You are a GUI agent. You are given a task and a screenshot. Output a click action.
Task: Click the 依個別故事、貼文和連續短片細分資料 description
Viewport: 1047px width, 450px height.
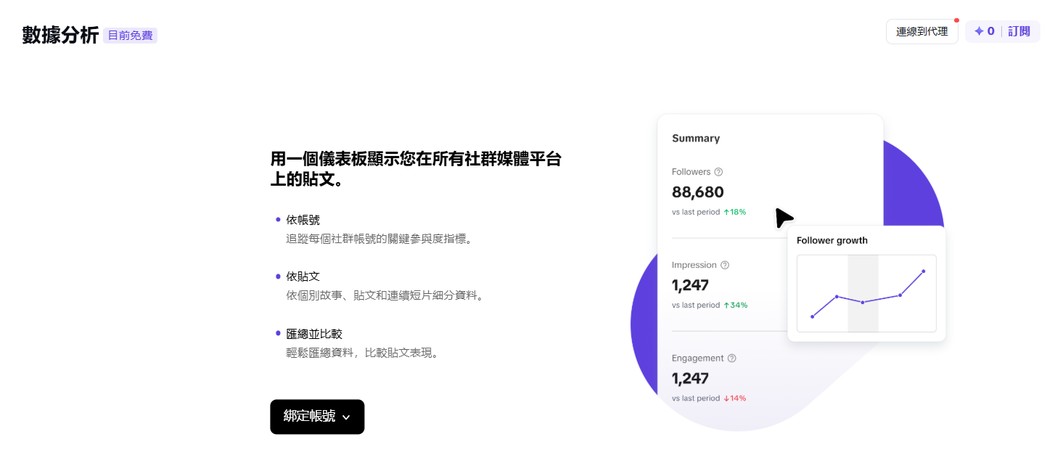pyautogui.click(x=385, y=295)
